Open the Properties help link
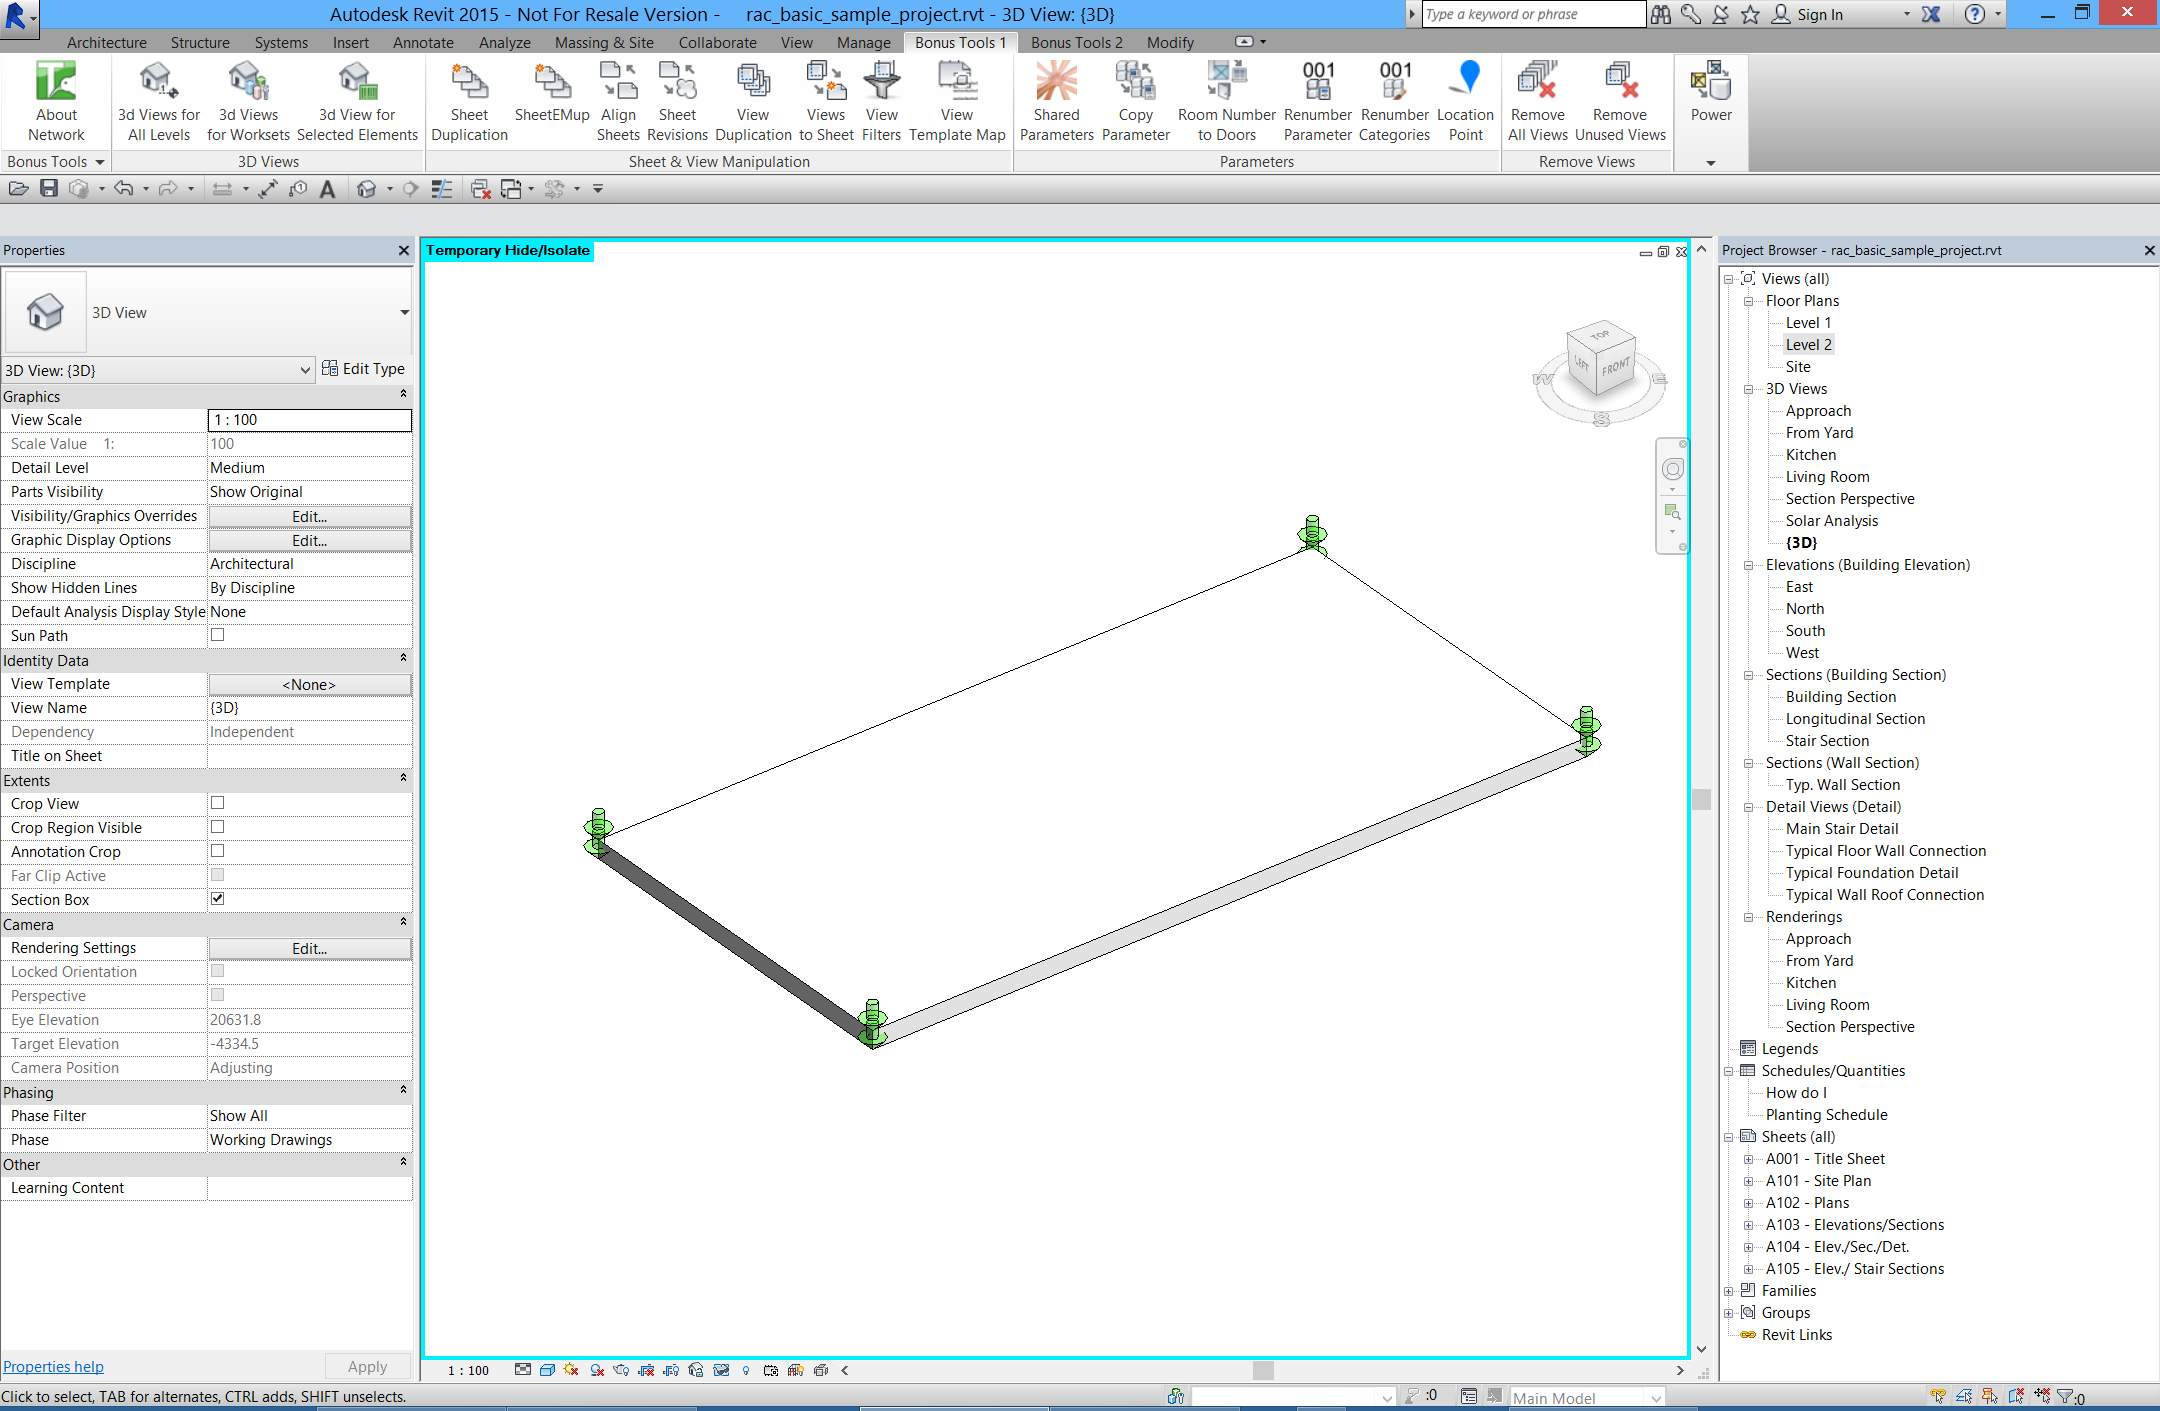 52,1366
